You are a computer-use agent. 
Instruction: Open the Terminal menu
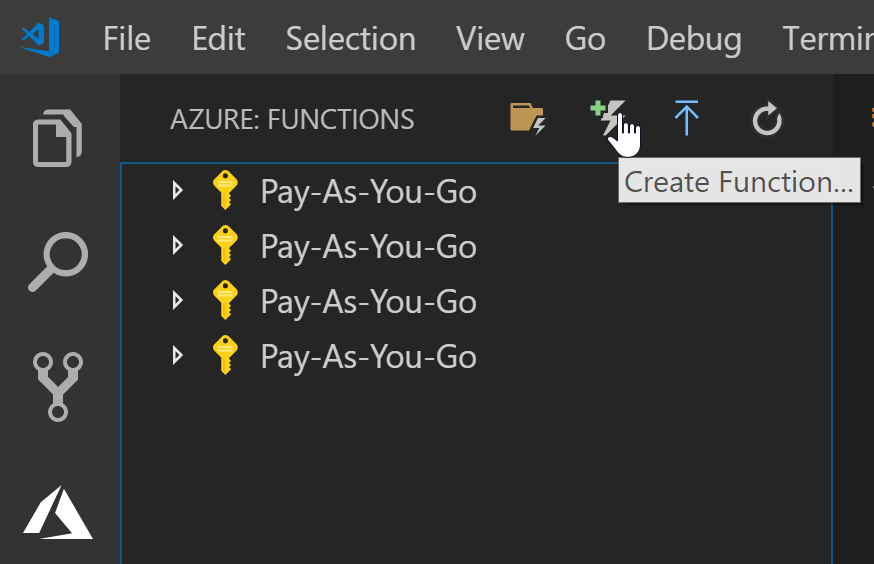click(x=828, y=39)
